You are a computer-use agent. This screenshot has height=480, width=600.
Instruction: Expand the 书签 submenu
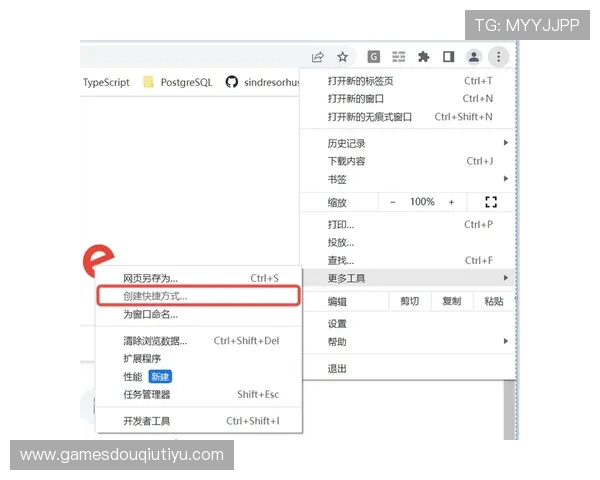point(409,179)
